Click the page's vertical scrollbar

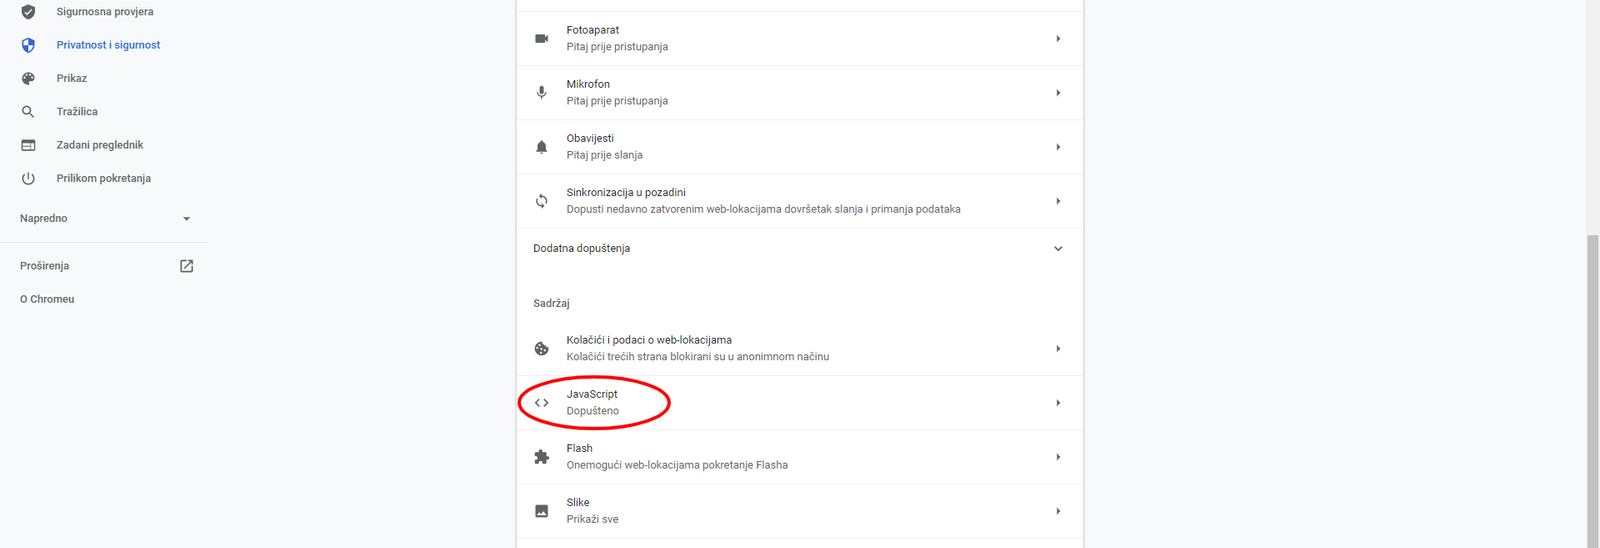point(1593,390)
